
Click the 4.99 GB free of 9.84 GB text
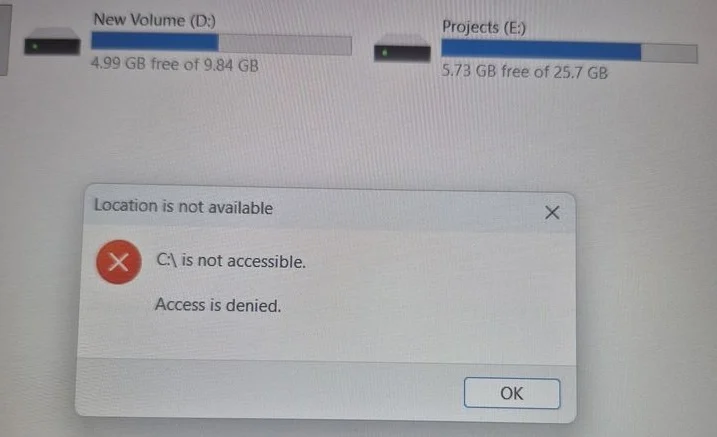click(175, 64)
